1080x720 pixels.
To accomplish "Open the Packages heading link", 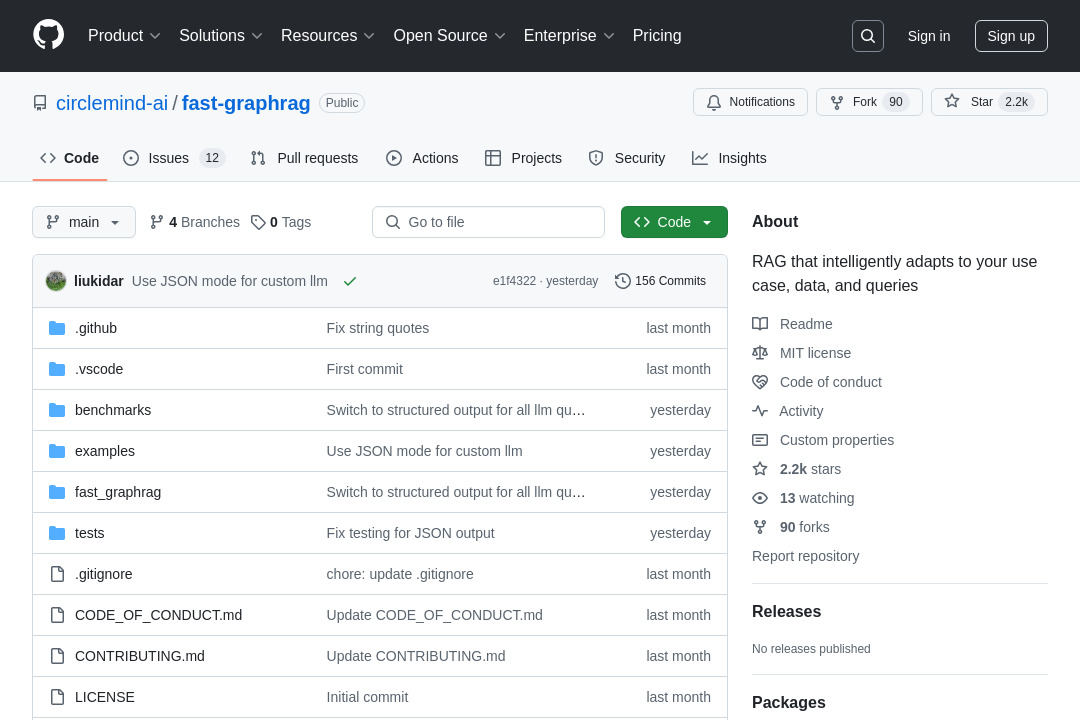I will point(789,703).
